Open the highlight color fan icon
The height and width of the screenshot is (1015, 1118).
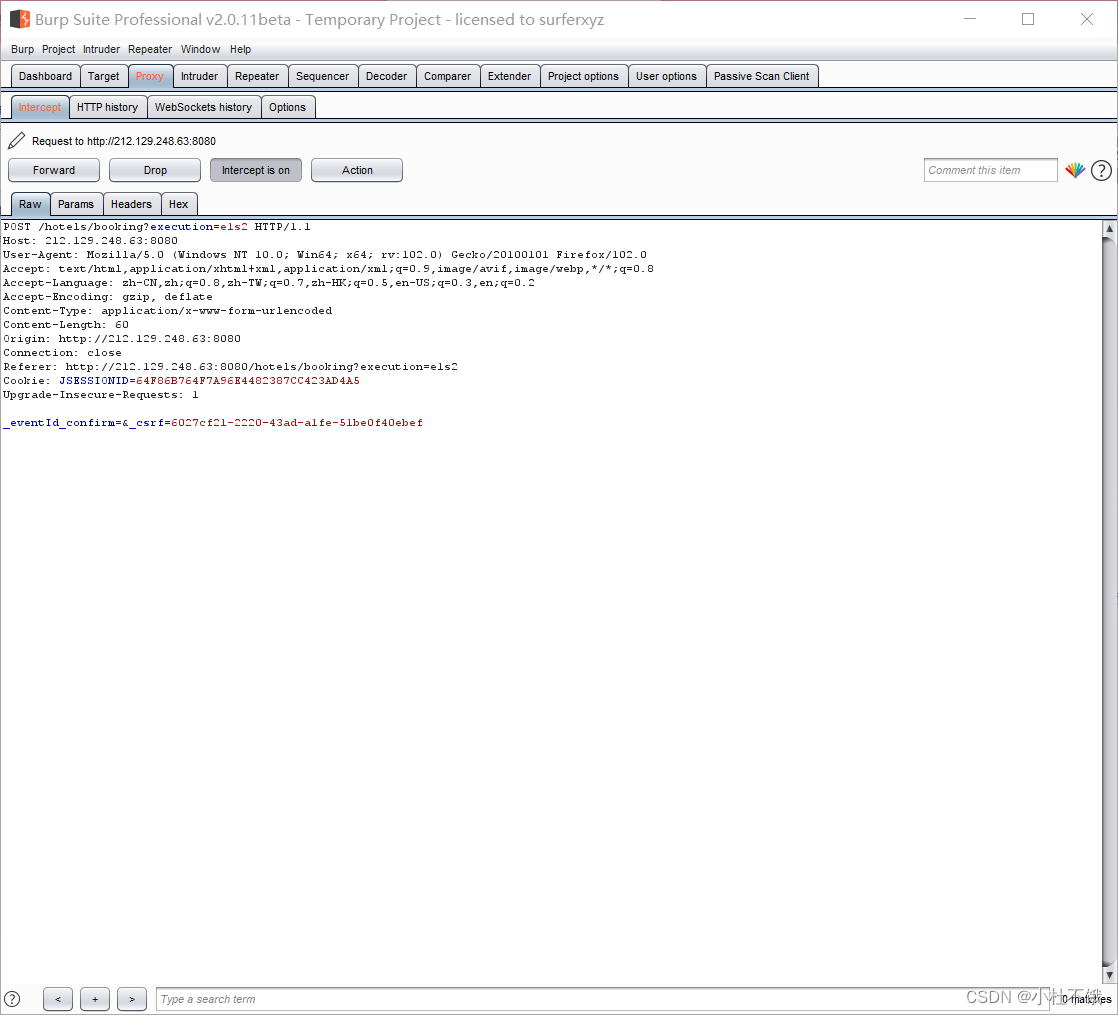(1075, 170)
